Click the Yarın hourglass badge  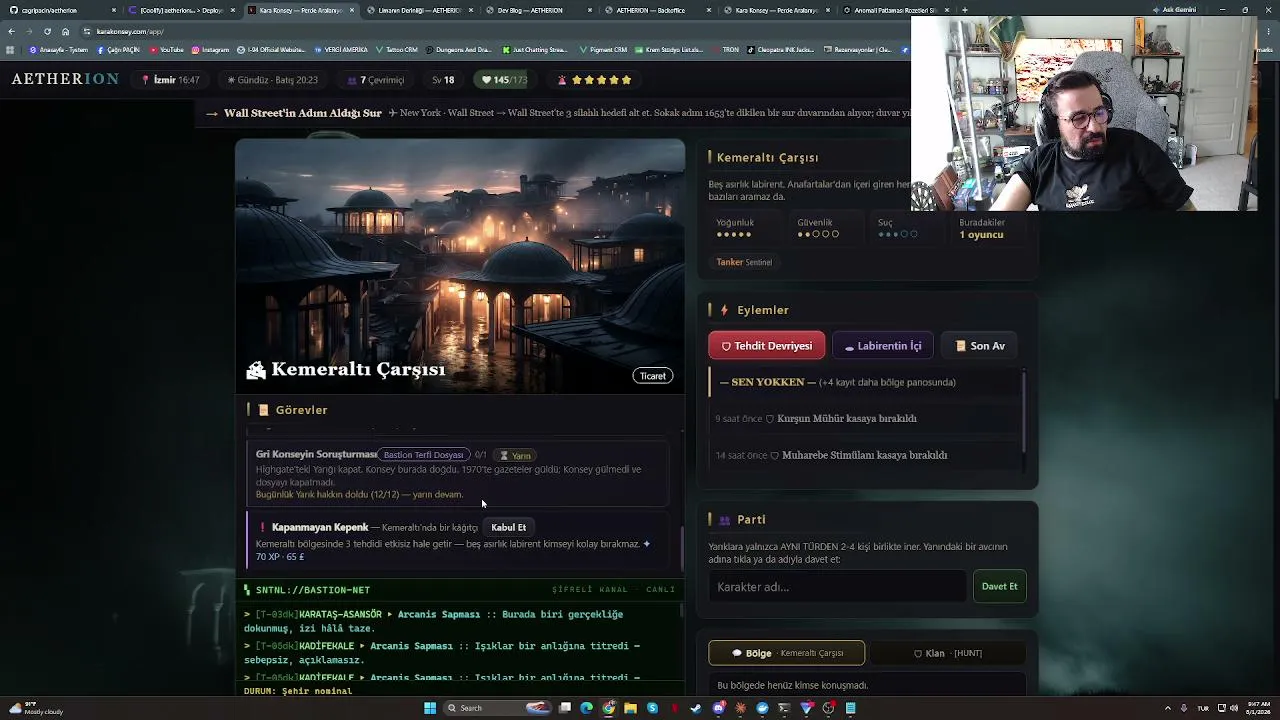[x=515, y=455]
